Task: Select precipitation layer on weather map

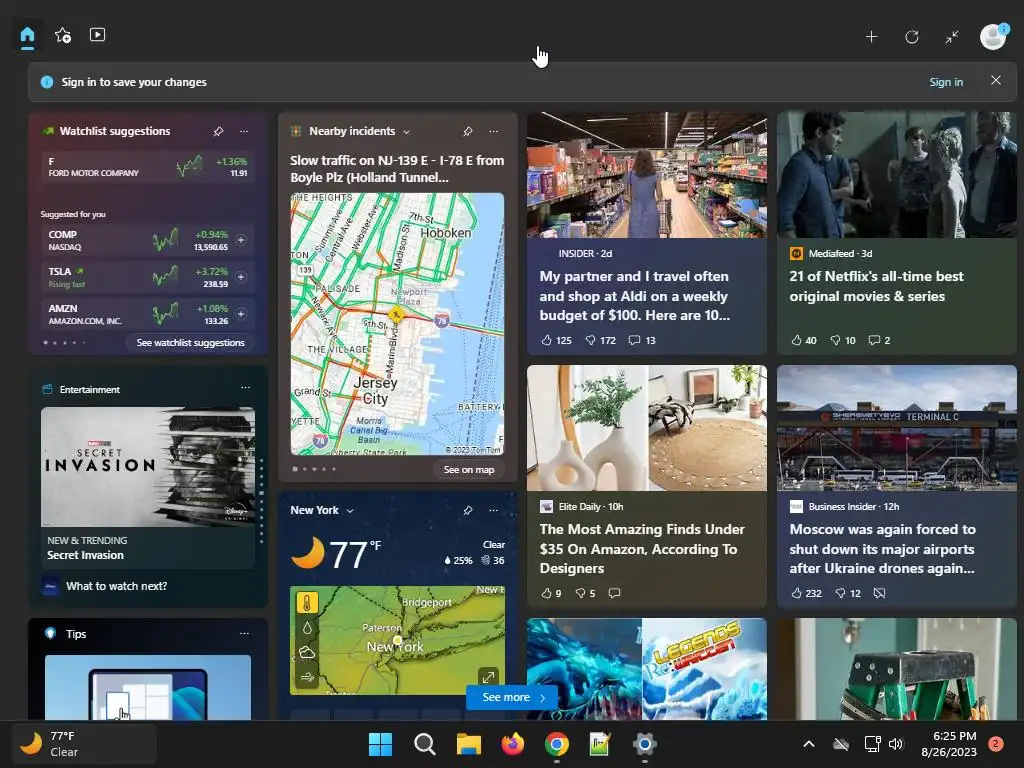Action: [x=307, y=628]
